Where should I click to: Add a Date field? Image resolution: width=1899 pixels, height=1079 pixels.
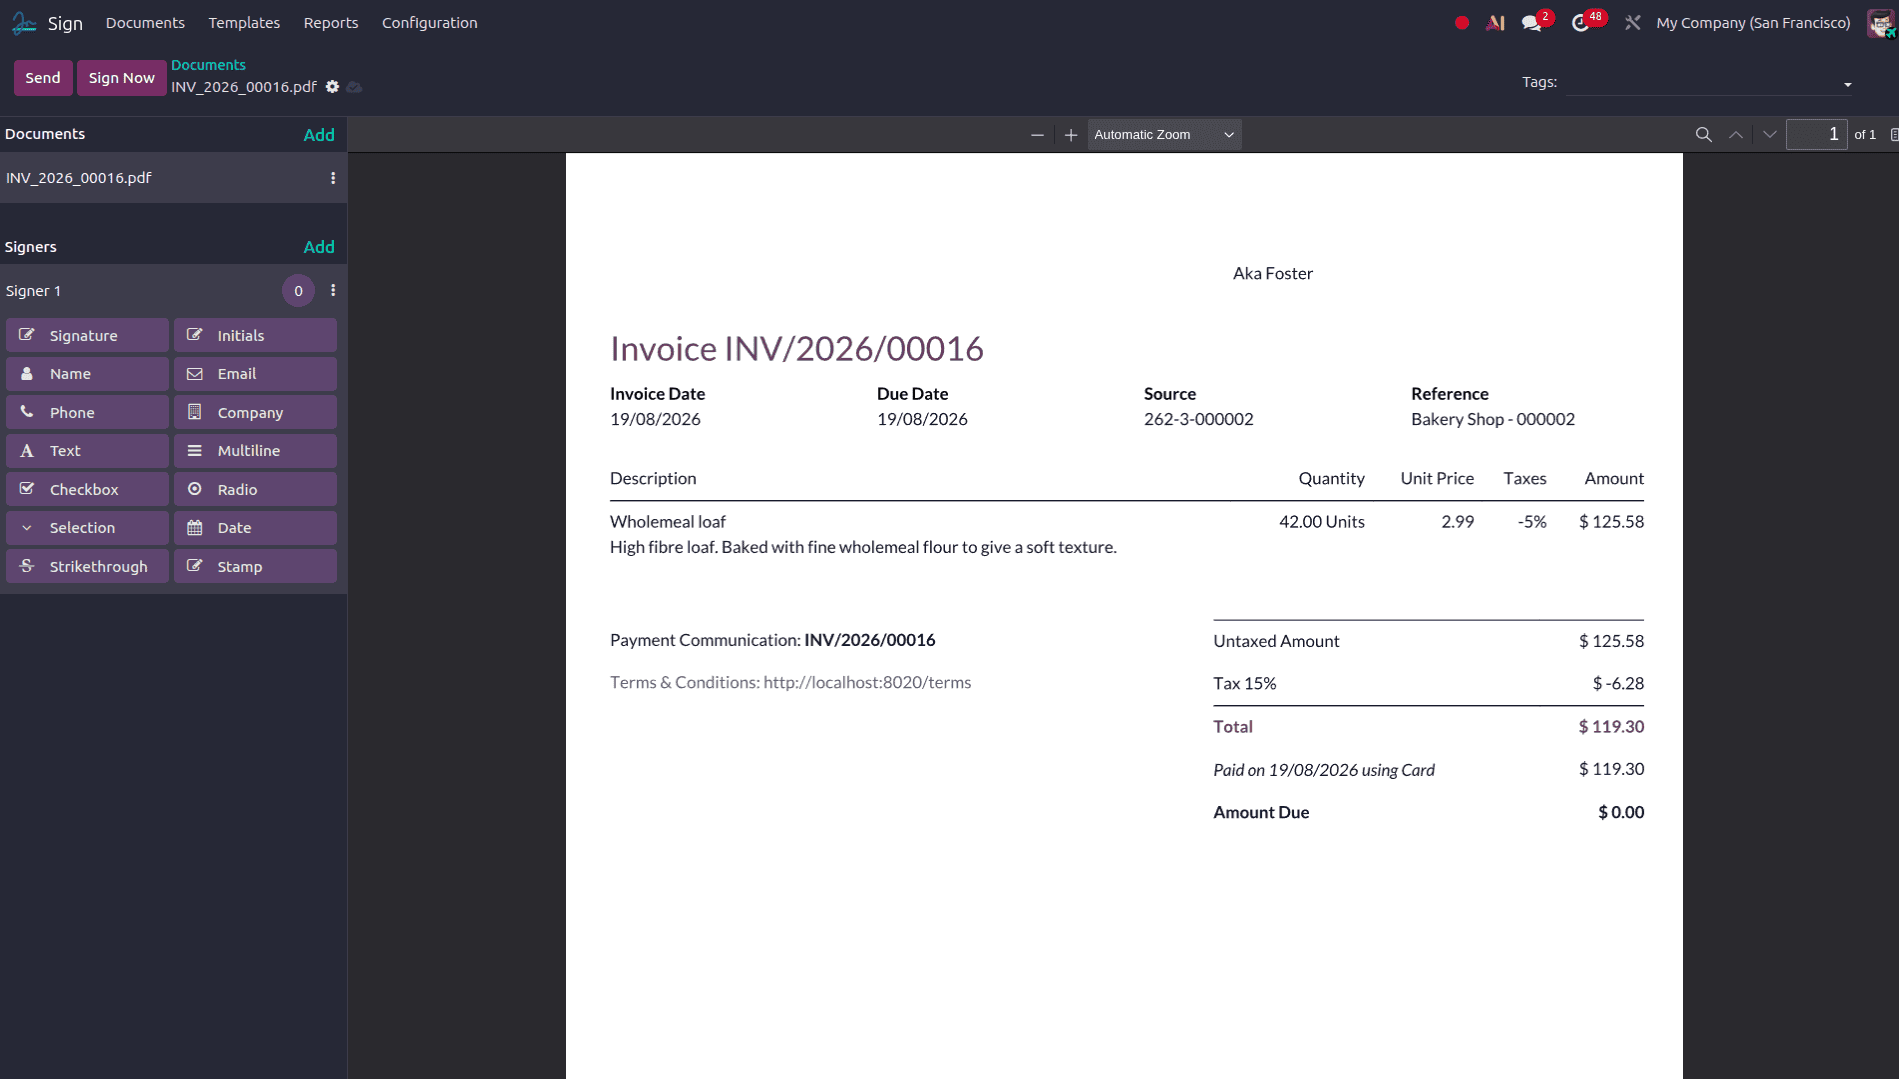click(255, 528)
